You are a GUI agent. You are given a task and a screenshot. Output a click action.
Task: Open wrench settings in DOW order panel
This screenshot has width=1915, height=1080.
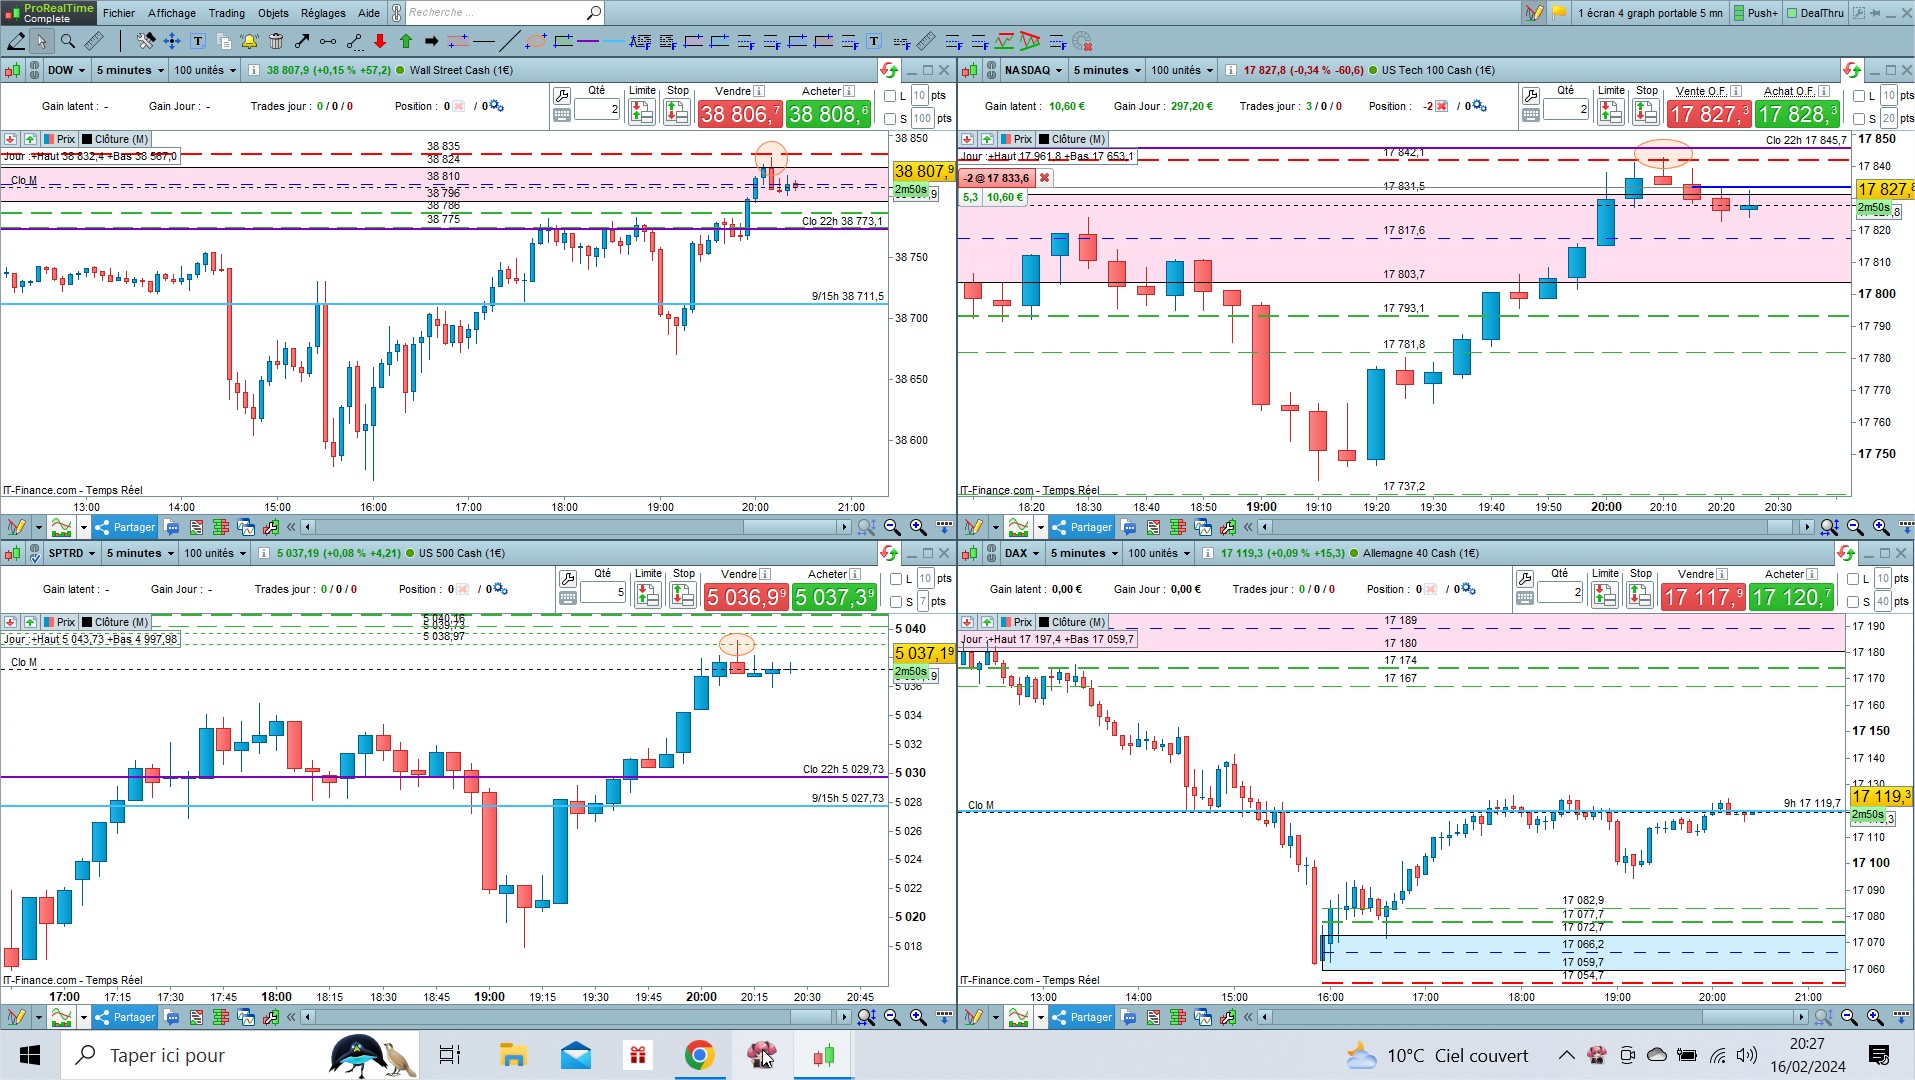[x=562, y=96]
